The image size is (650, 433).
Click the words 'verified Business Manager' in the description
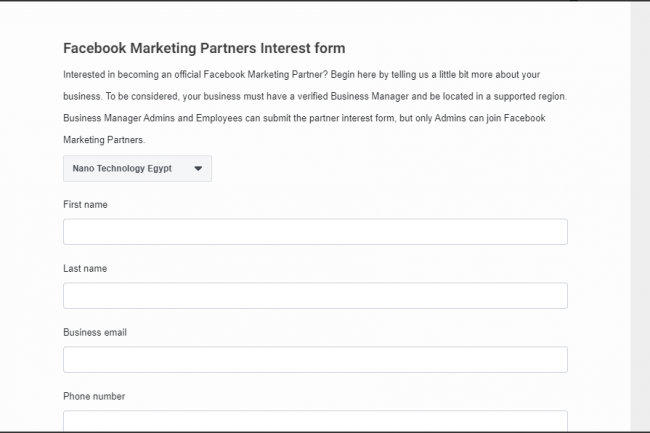click(353, 97)
